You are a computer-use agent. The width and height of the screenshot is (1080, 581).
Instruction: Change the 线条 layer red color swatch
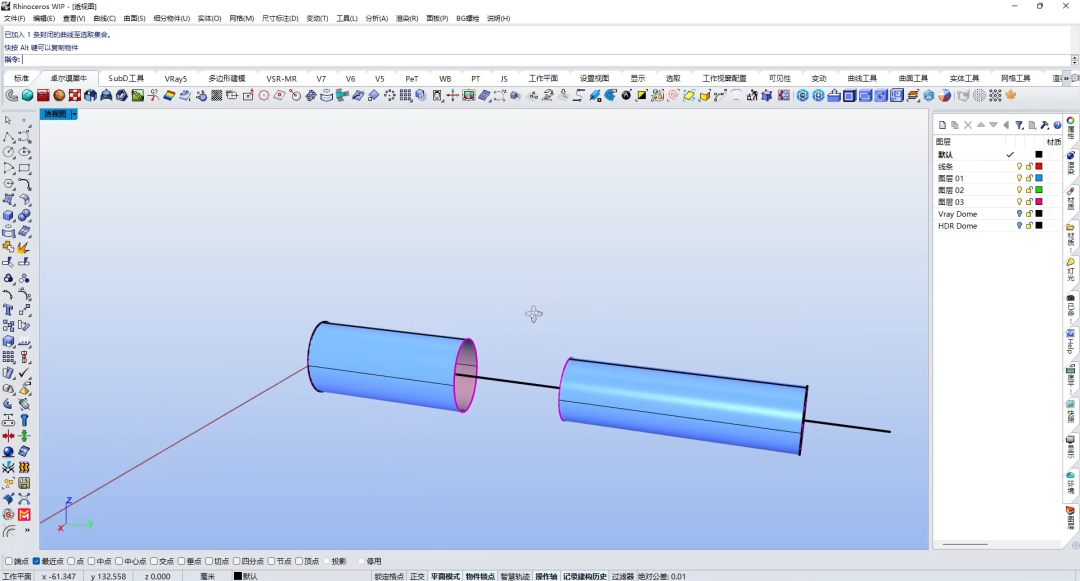click(x=1039, y=167)
